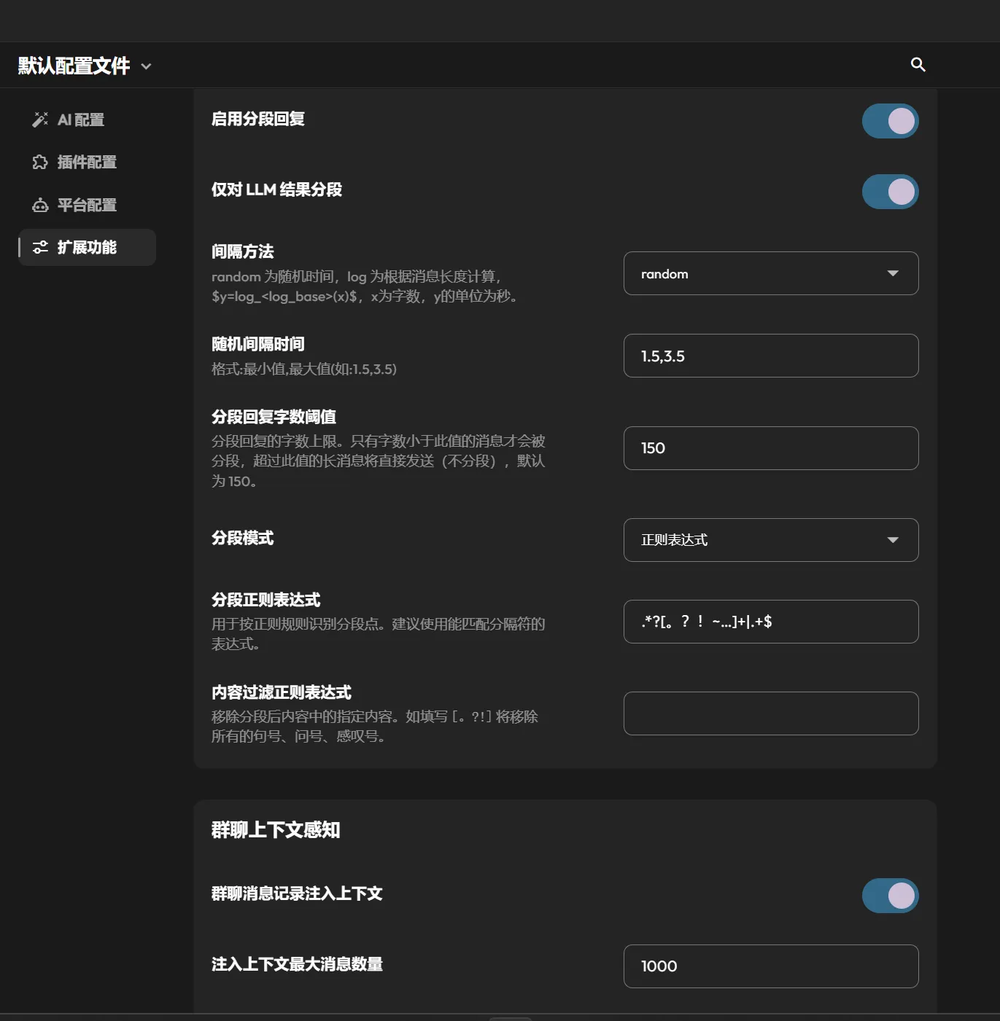
Task: Turn off 群聊消息记录注入上下文 switch
Action: pos(890,896)
